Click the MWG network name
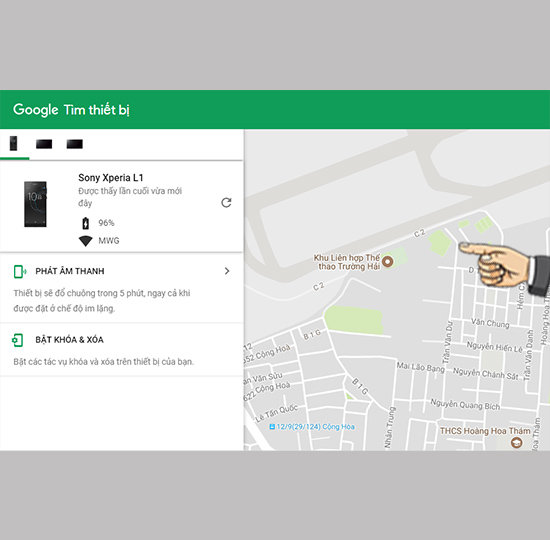Screen dimensions: 550x540 (109, 241)
